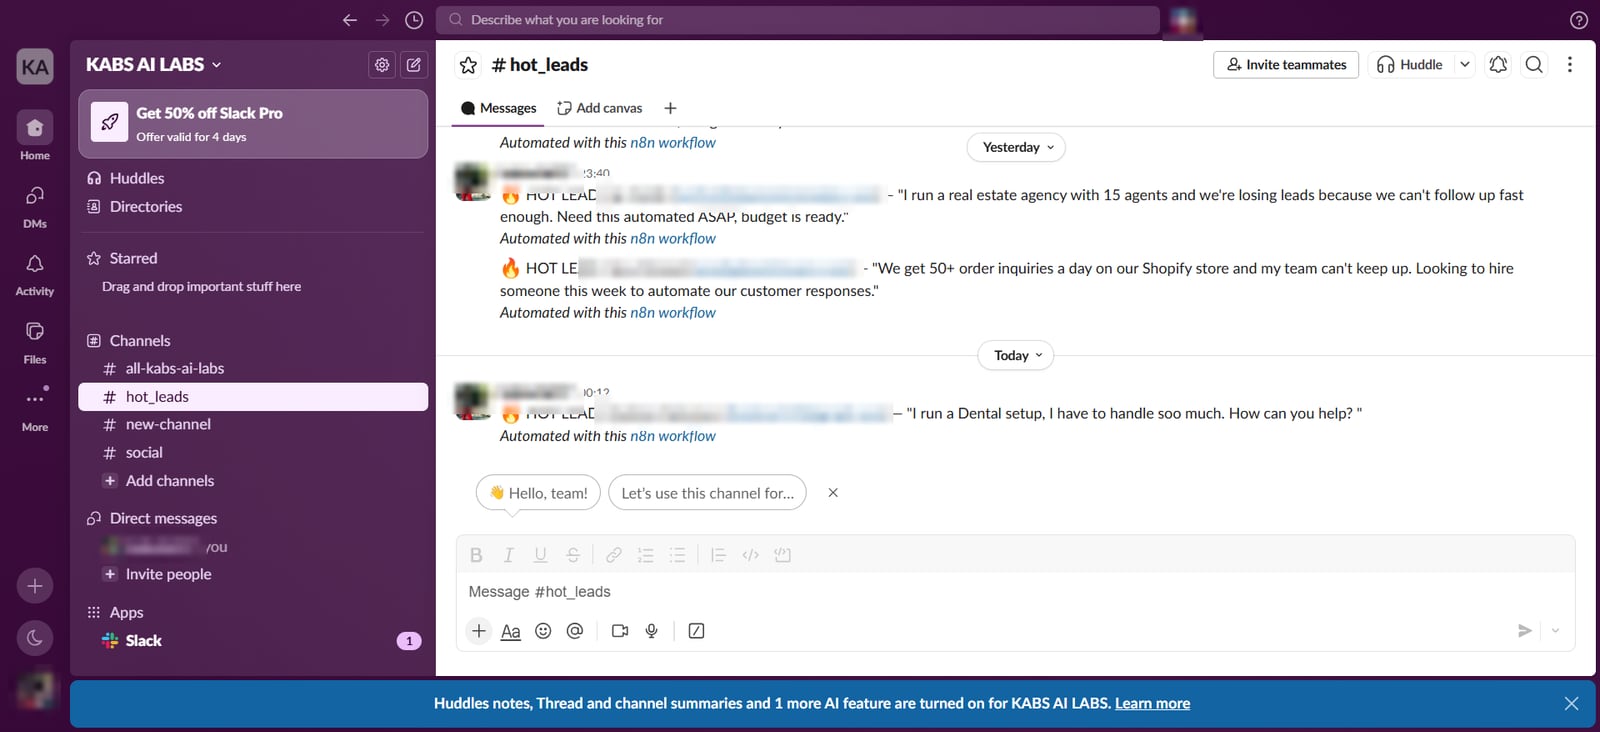Open the Today date jump dropdown
Viewport: 1600px width, 732px height.
point(1016,356)
